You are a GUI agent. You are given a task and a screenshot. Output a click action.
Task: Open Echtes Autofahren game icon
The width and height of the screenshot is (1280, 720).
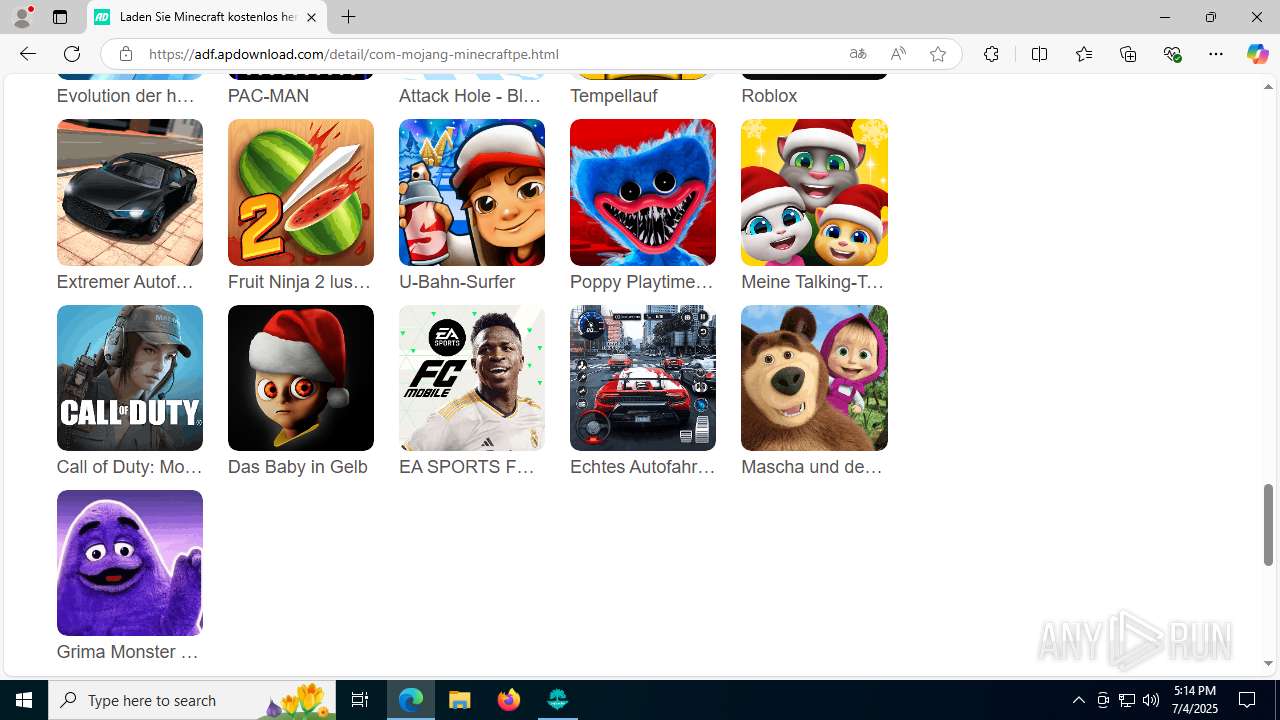643,378
